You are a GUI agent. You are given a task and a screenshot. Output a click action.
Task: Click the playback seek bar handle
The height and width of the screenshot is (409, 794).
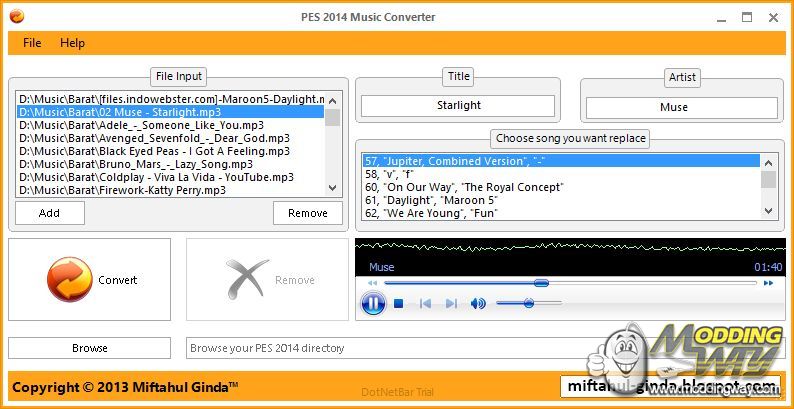click(541, 283)
